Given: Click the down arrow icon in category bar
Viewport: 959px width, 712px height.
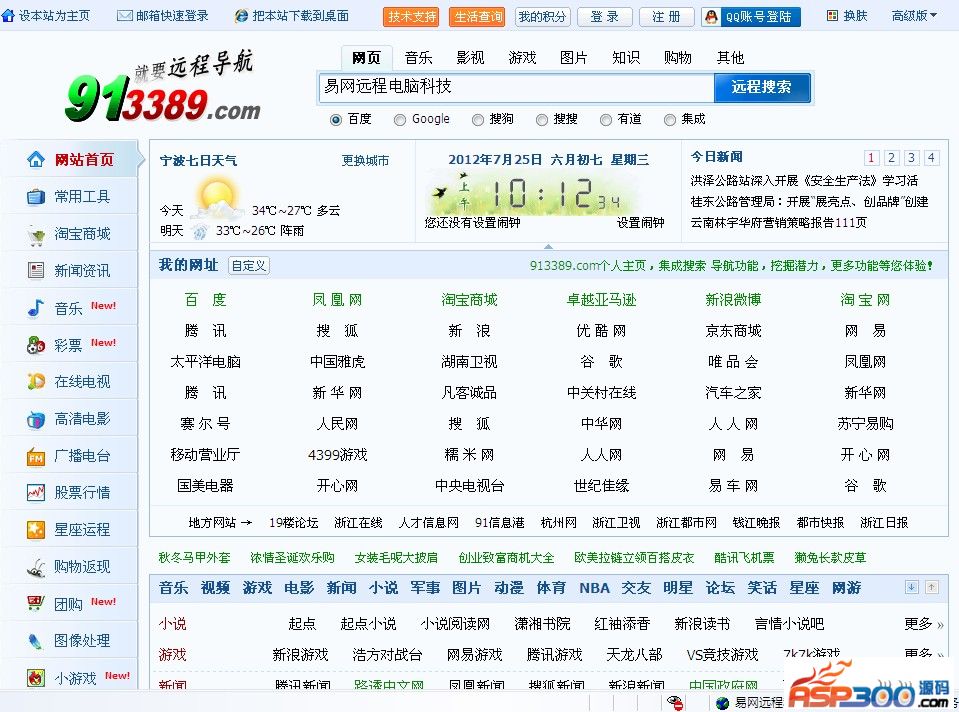Looking at the screenshot, I should pyautogui.click(x=911, y=587).
